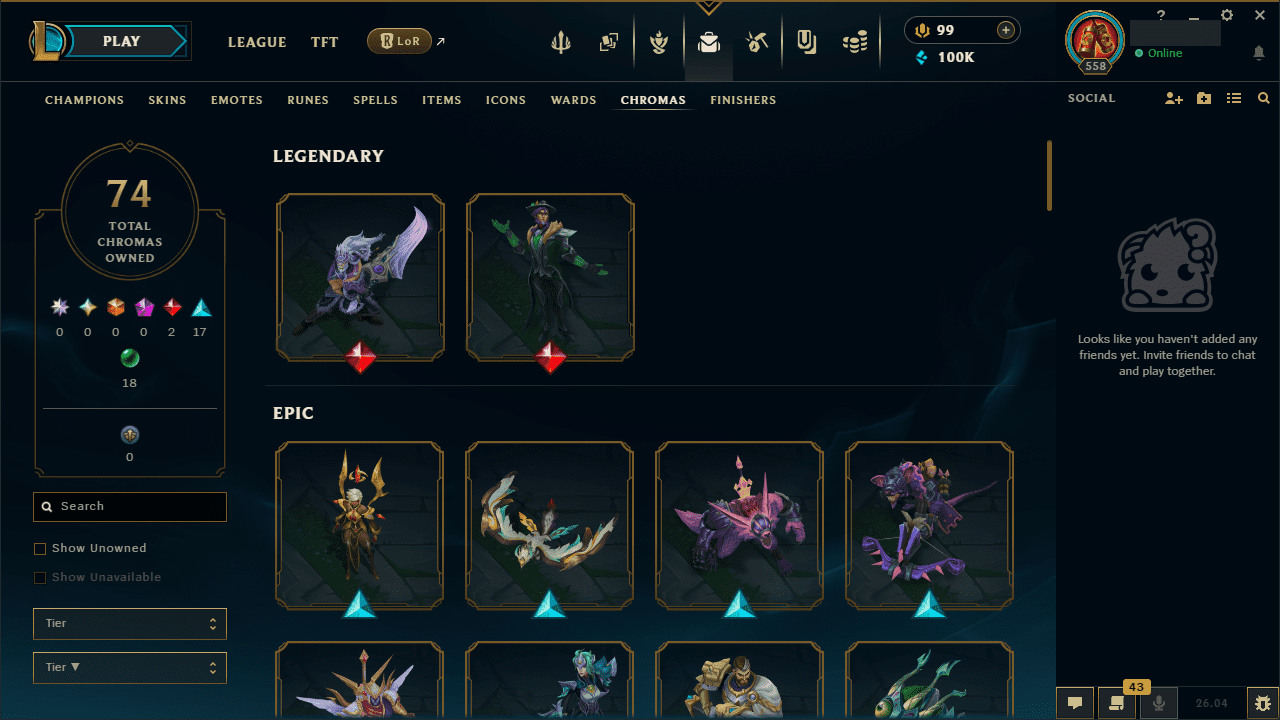1280x720 pixels.
Task: Switch to the Skins tab
Action: (167, 100)
